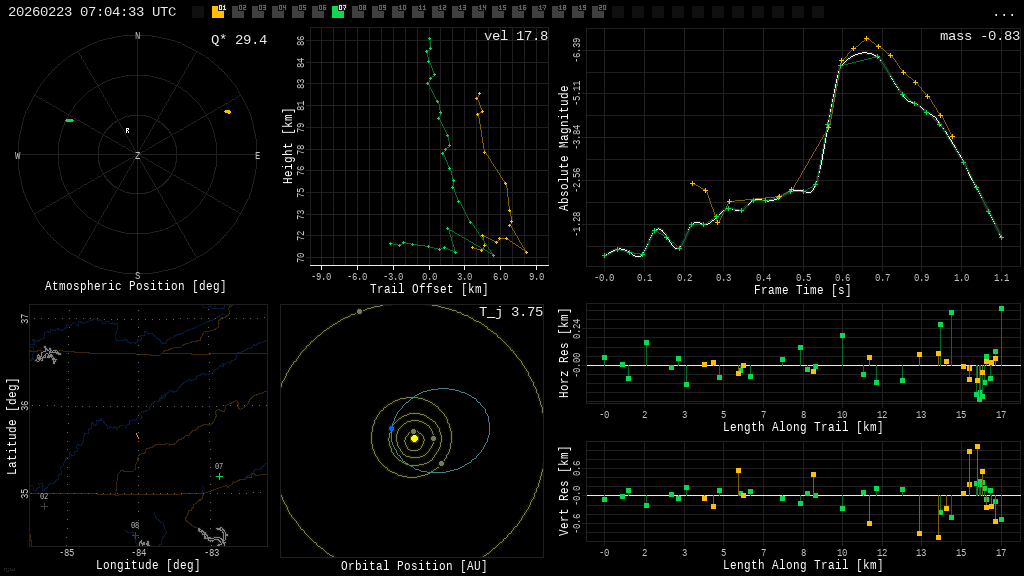Click the T_j 3.75 value
This screenshot has height=576, width=1024.
[511, 312]
